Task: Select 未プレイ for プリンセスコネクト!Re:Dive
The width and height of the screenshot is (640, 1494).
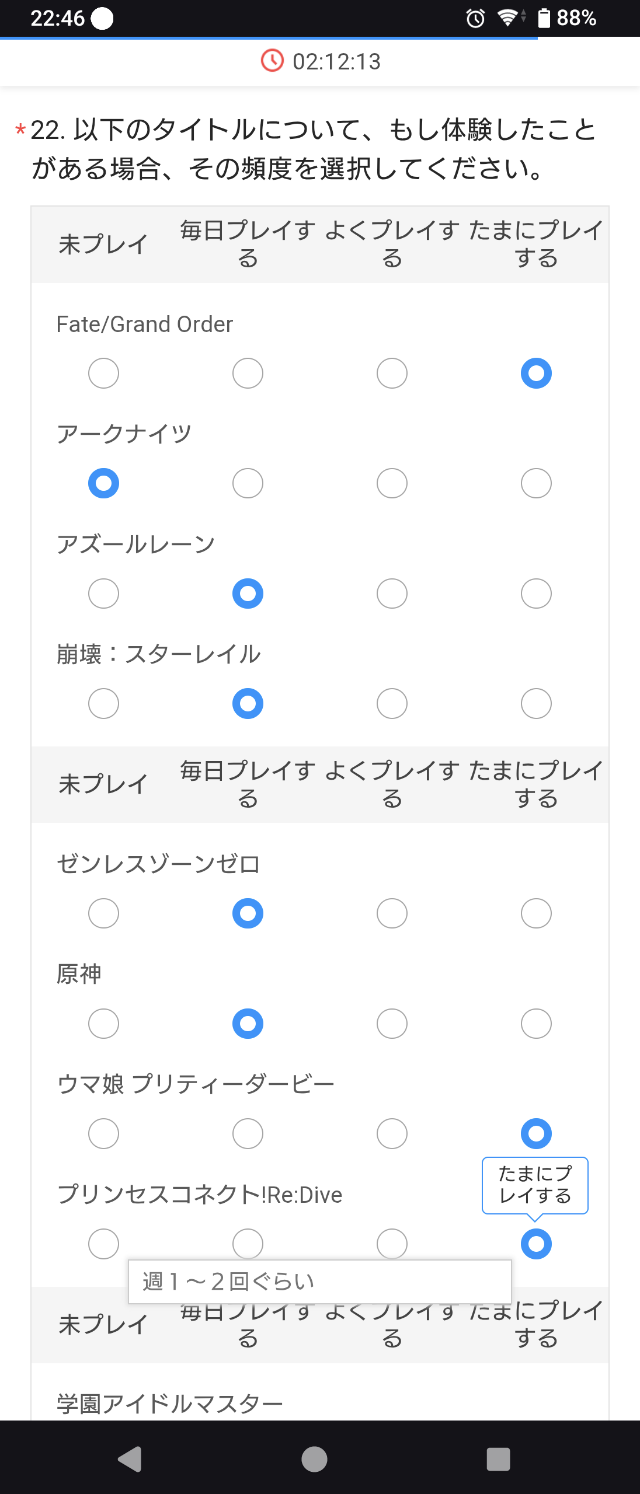Action: 103,1244
